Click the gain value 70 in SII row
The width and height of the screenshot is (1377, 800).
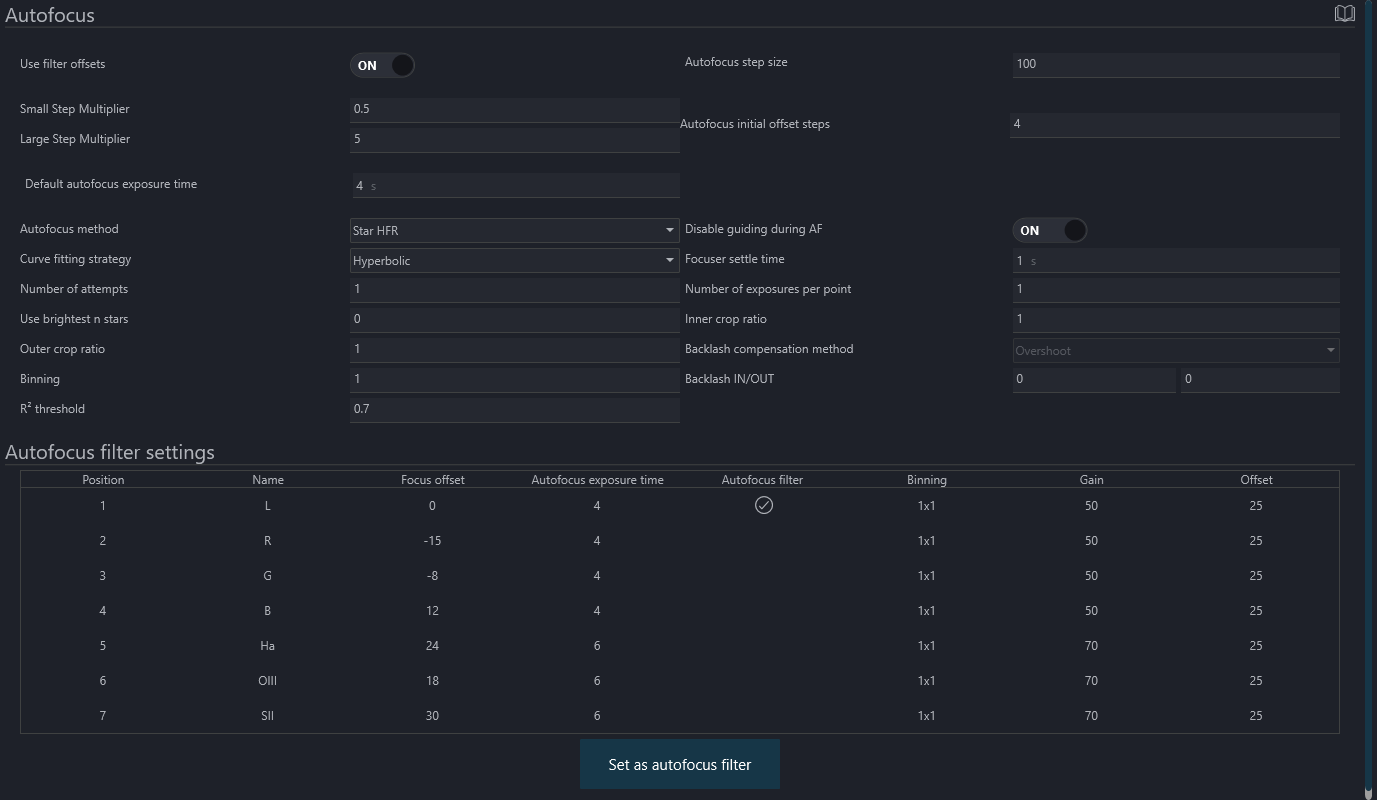[1091, 716]
